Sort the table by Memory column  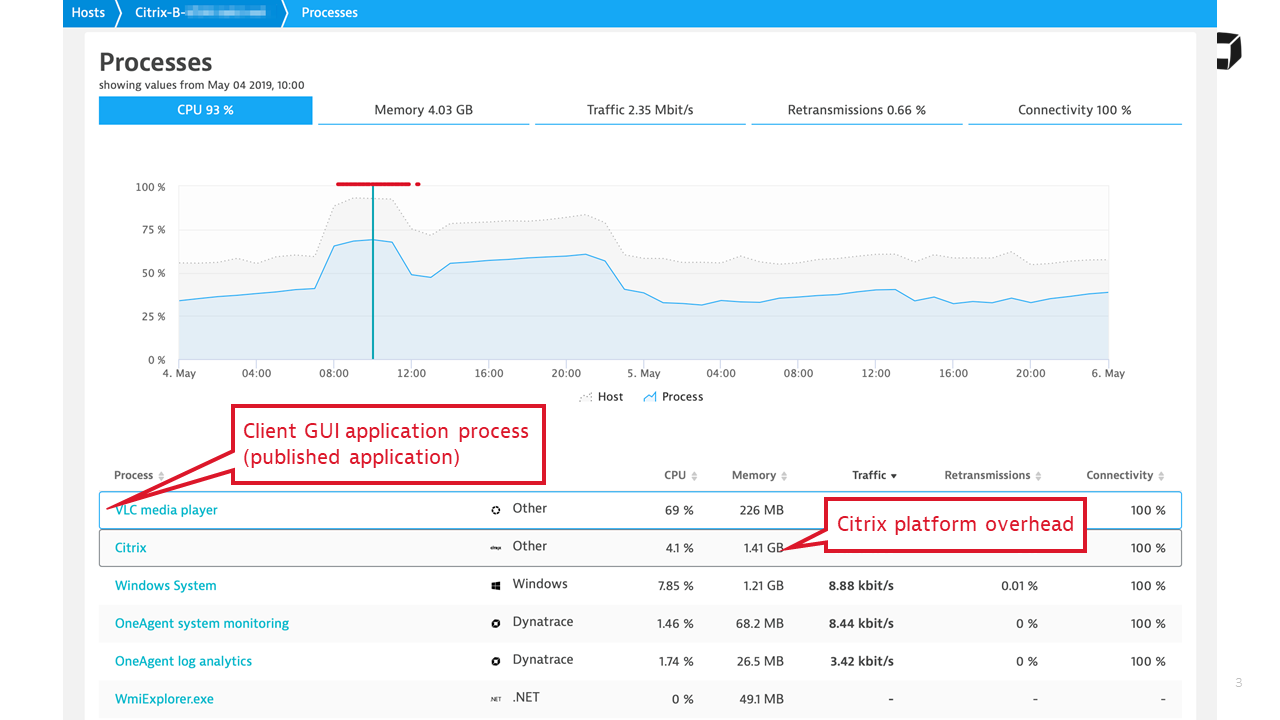760,476
